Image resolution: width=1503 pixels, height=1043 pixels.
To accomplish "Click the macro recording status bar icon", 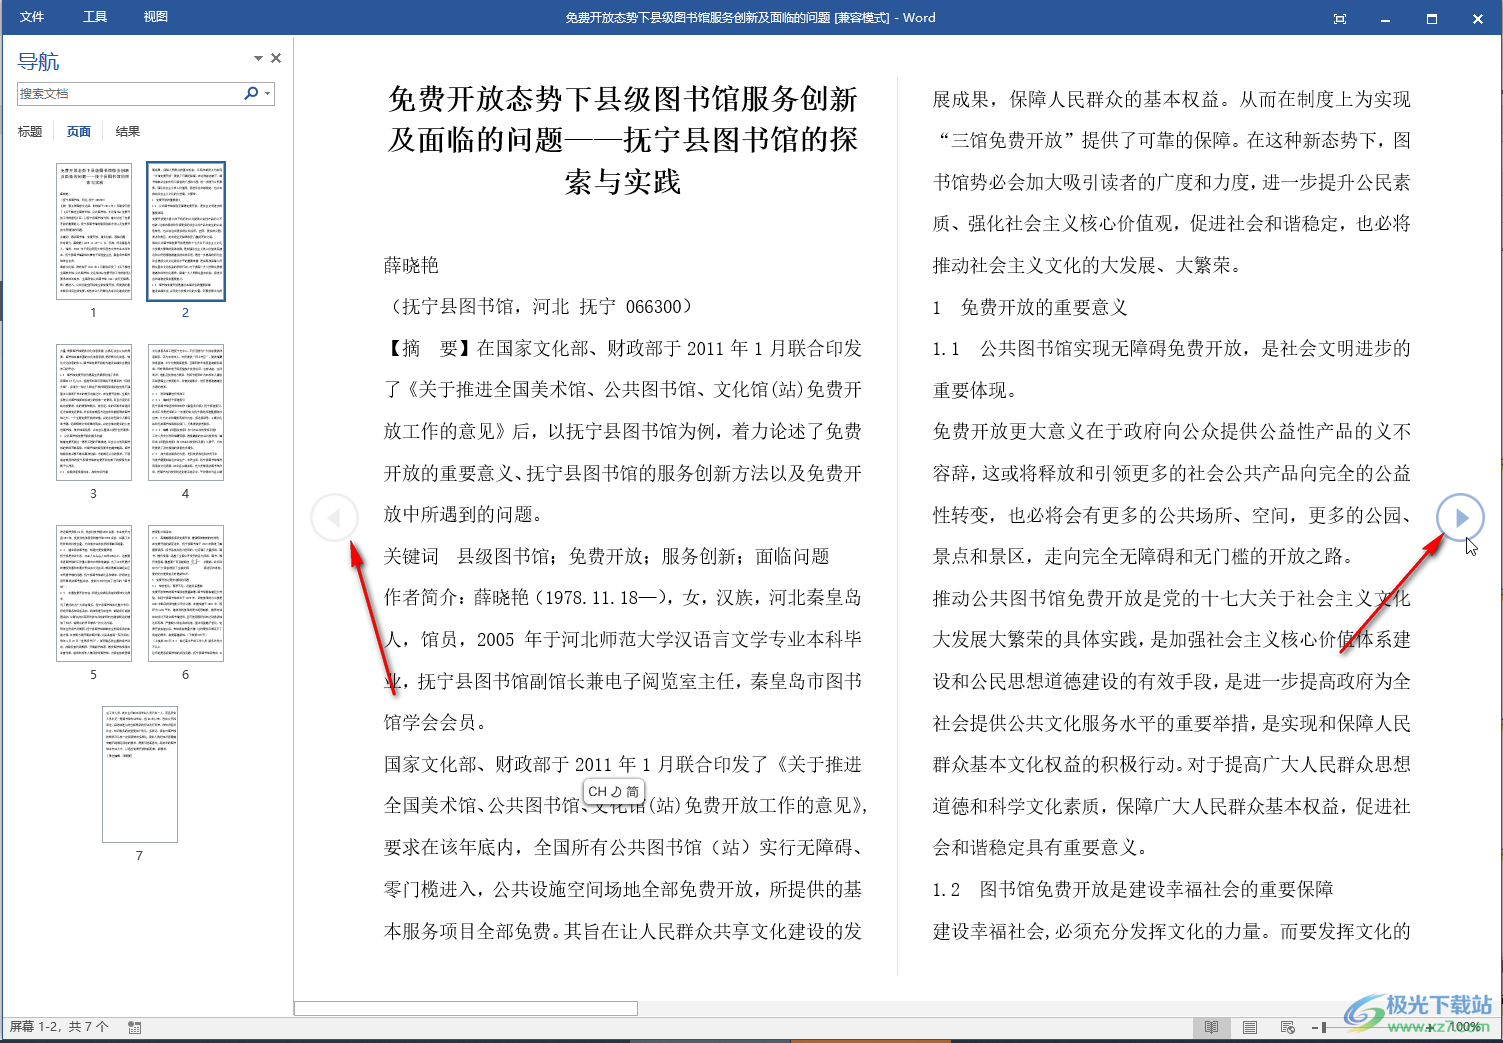I will 135,1027.
